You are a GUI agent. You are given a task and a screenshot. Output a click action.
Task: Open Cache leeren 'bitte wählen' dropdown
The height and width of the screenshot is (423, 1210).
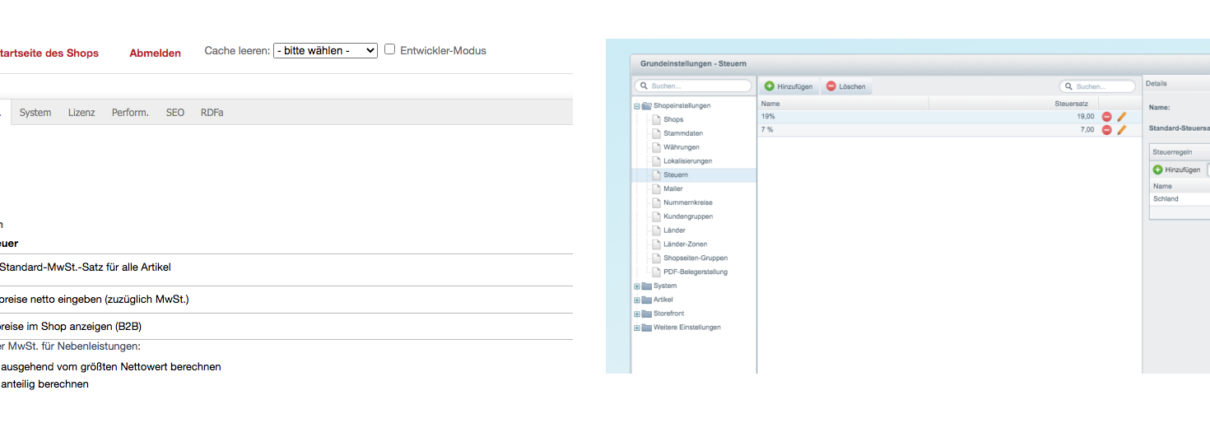325,50
